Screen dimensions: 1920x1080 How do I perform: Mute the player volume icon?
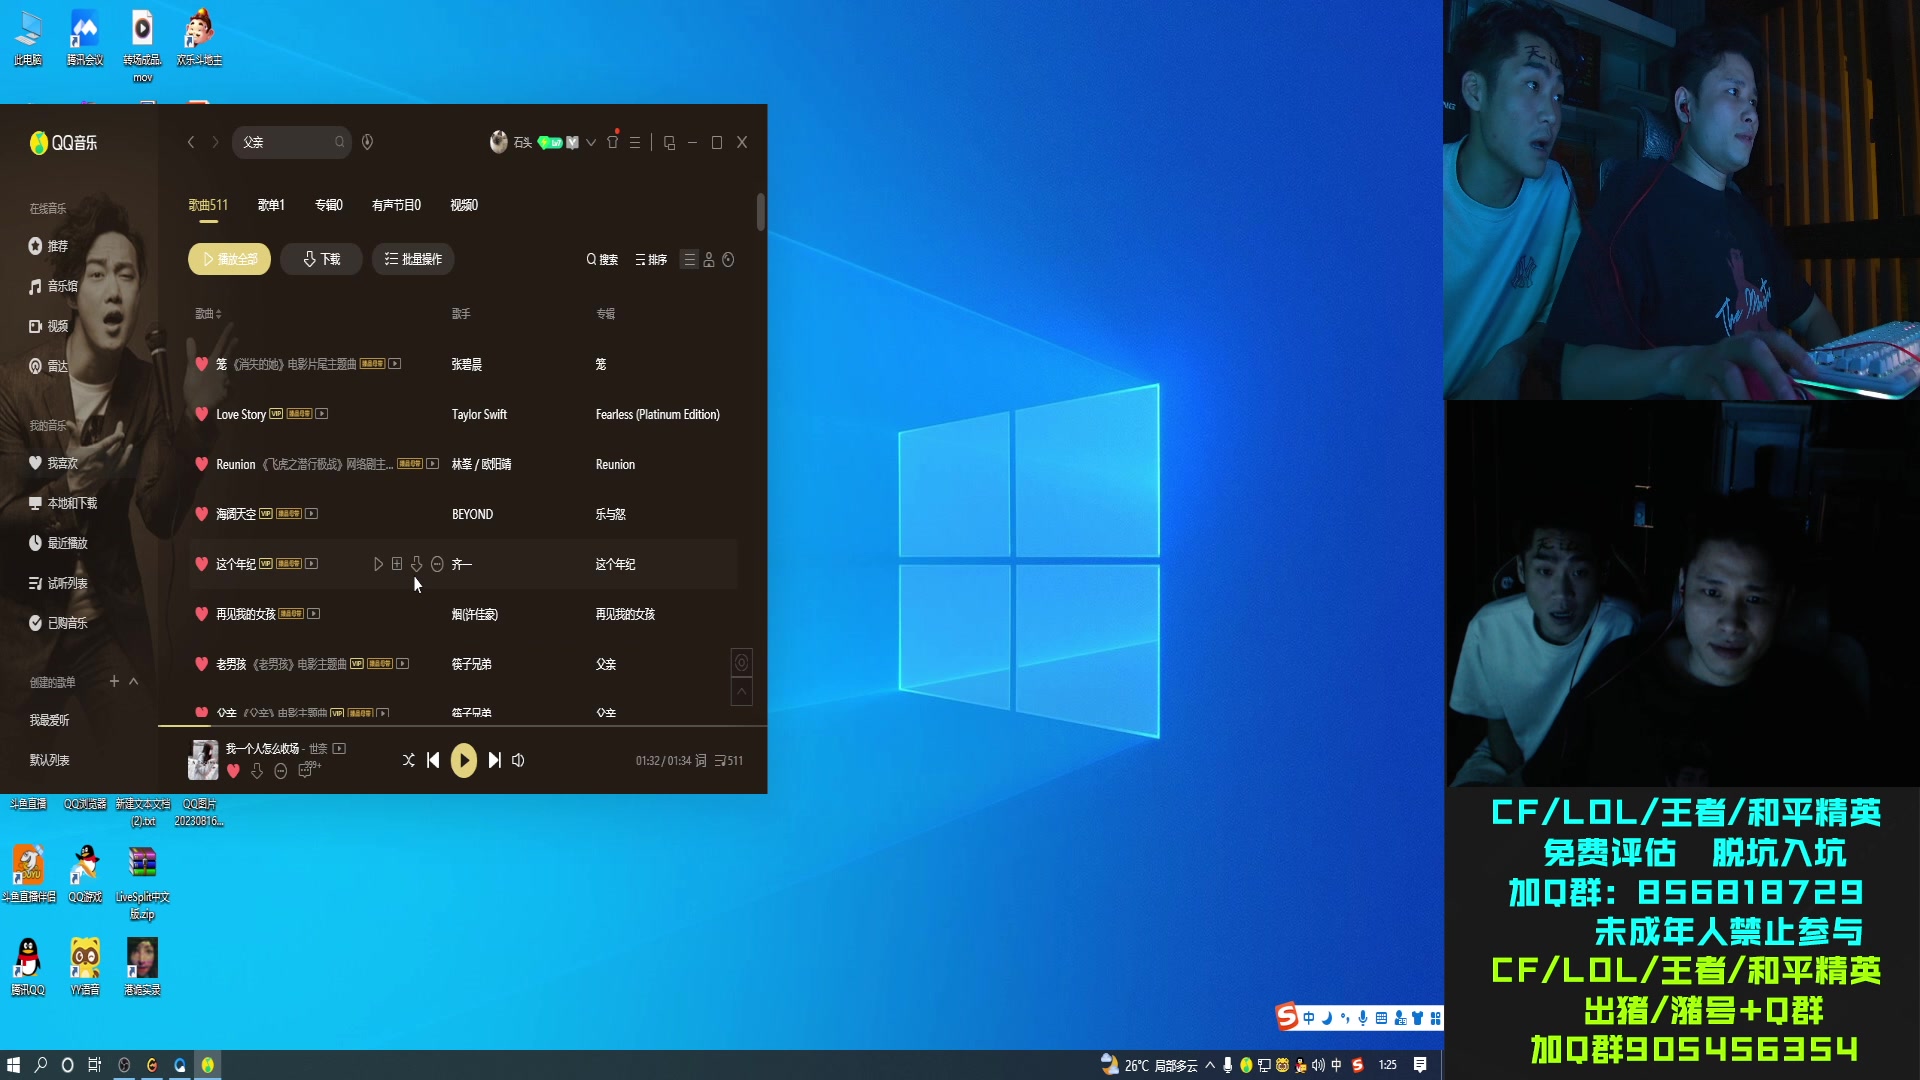coord(518,760)
